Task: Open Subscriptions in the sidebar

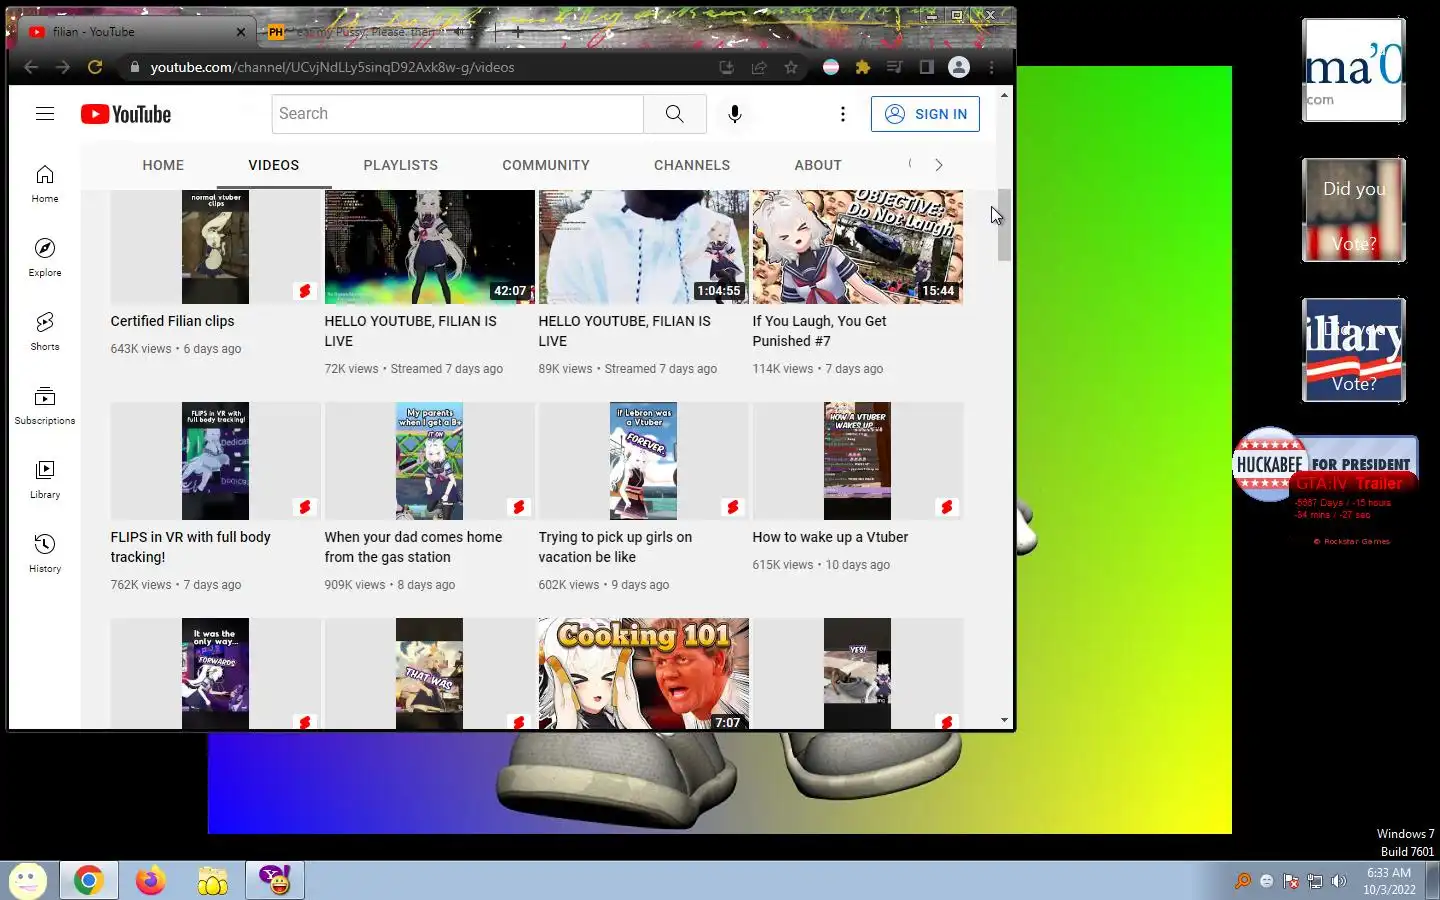Action: (x=45, y=406)
